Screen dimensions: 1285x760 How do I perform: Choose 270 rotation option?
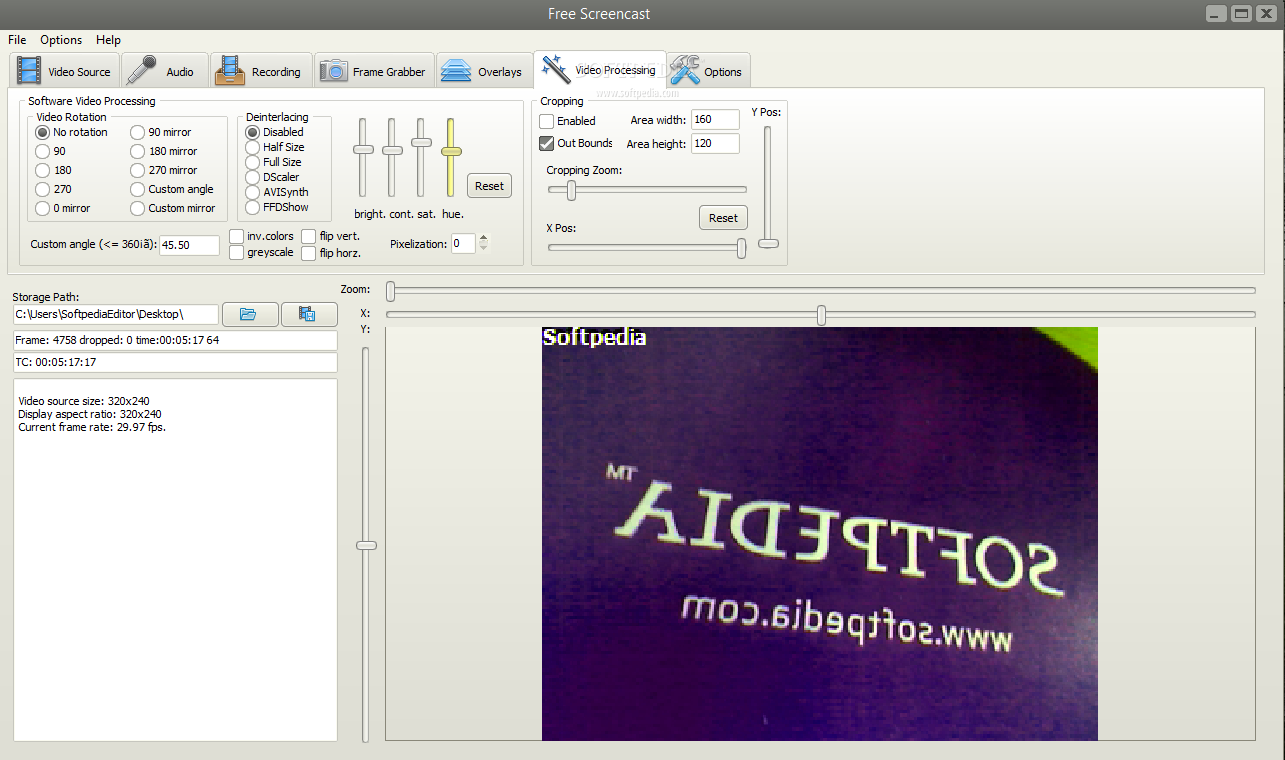42,189
